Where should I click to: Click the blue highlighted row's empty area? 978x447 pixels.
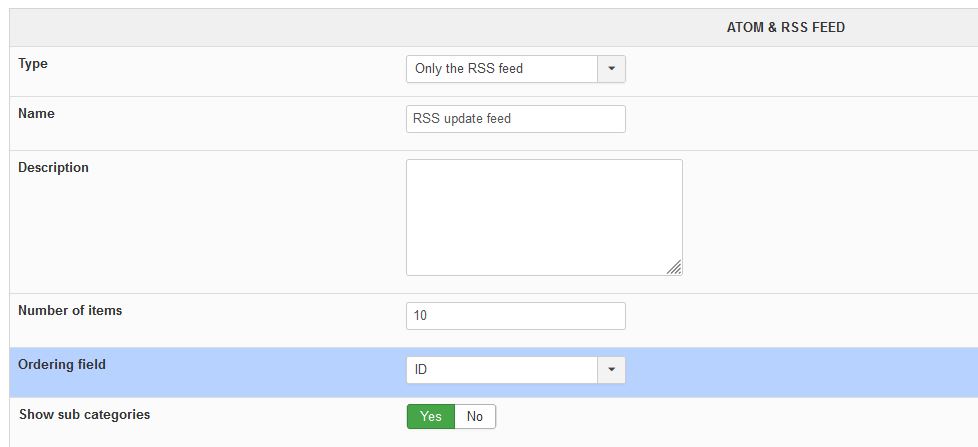click(x=800, y=372)
